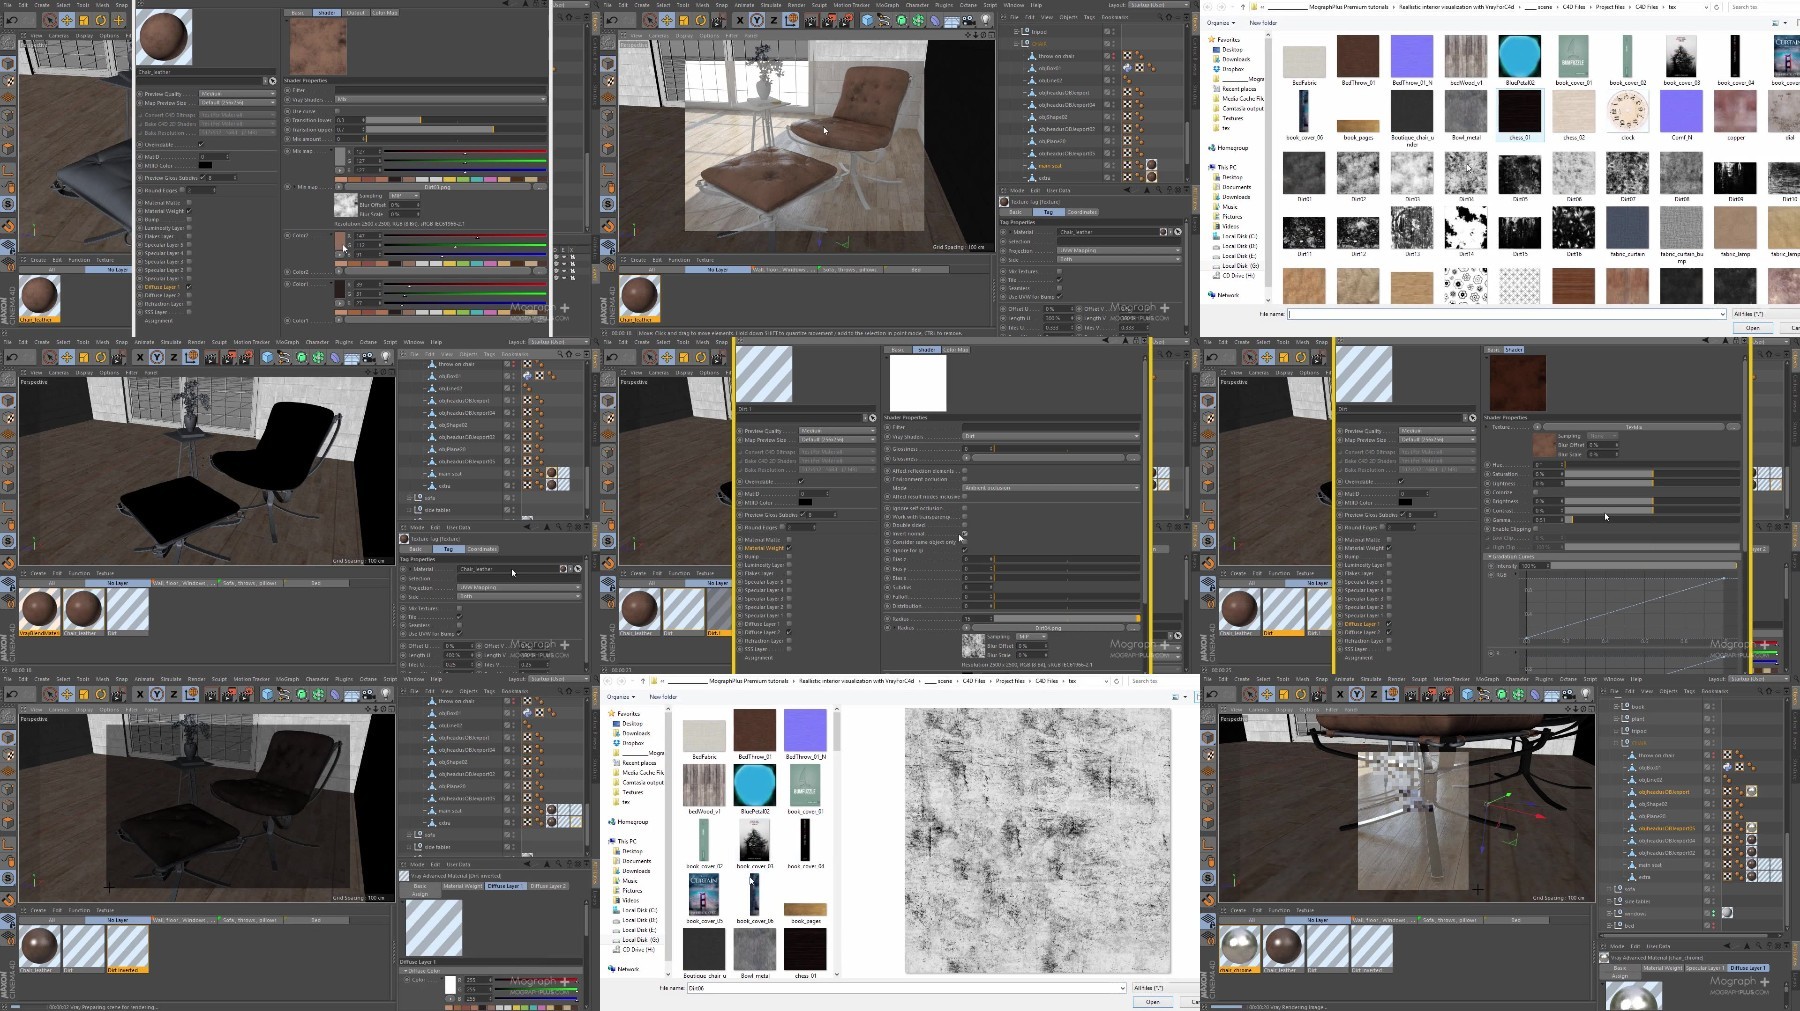Screen dimensions: 1800x1011
Task: Toggle Use UVW for Bump checkbox
Action: [x=1059, y=297]
